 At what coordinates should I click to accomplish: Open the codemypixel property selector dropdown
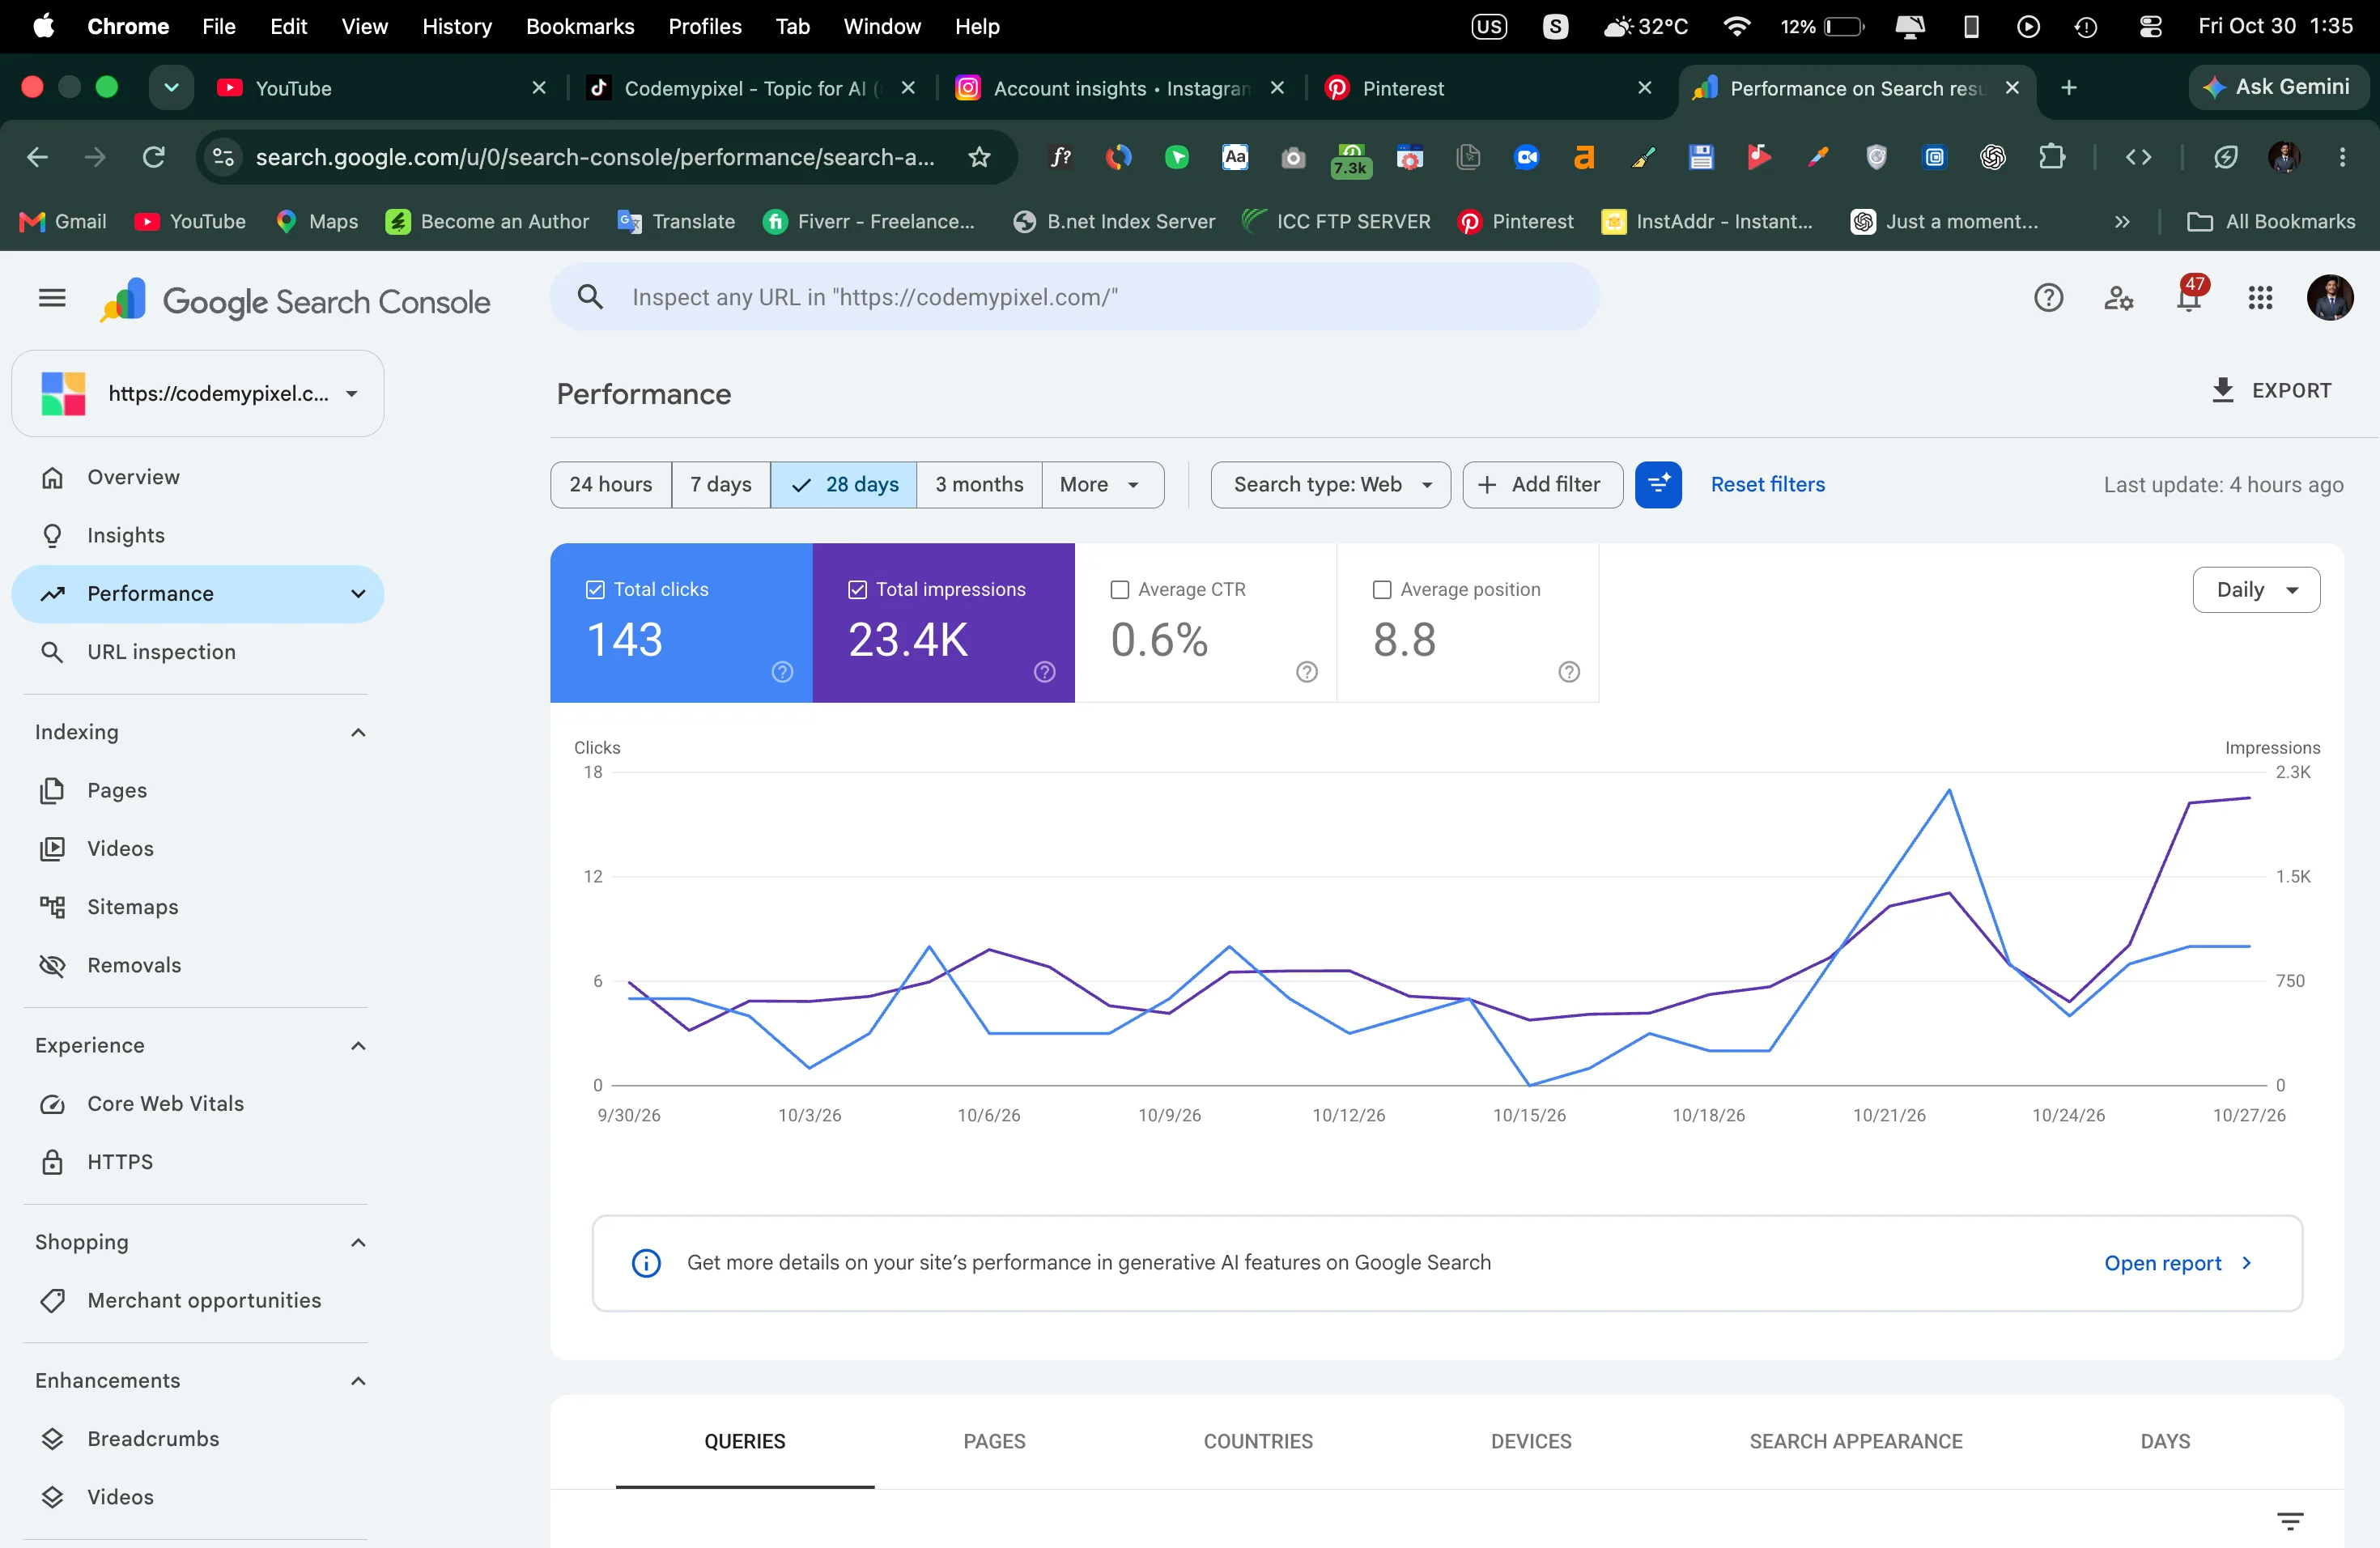198,394
